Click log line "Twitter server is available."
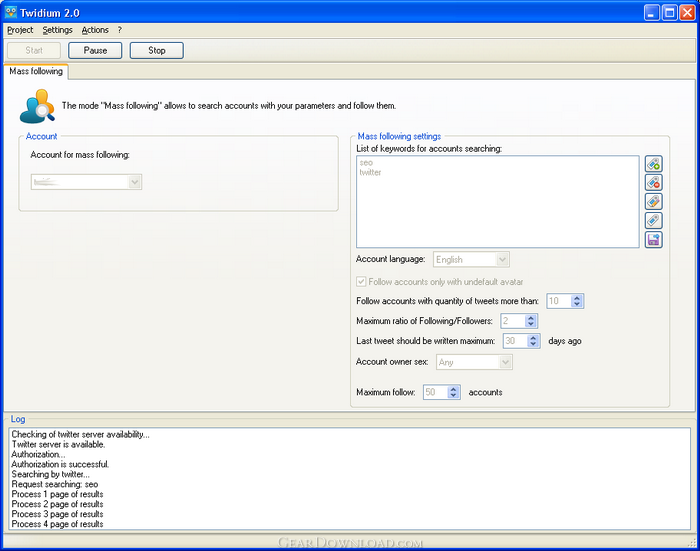 [x=58, y=444]
